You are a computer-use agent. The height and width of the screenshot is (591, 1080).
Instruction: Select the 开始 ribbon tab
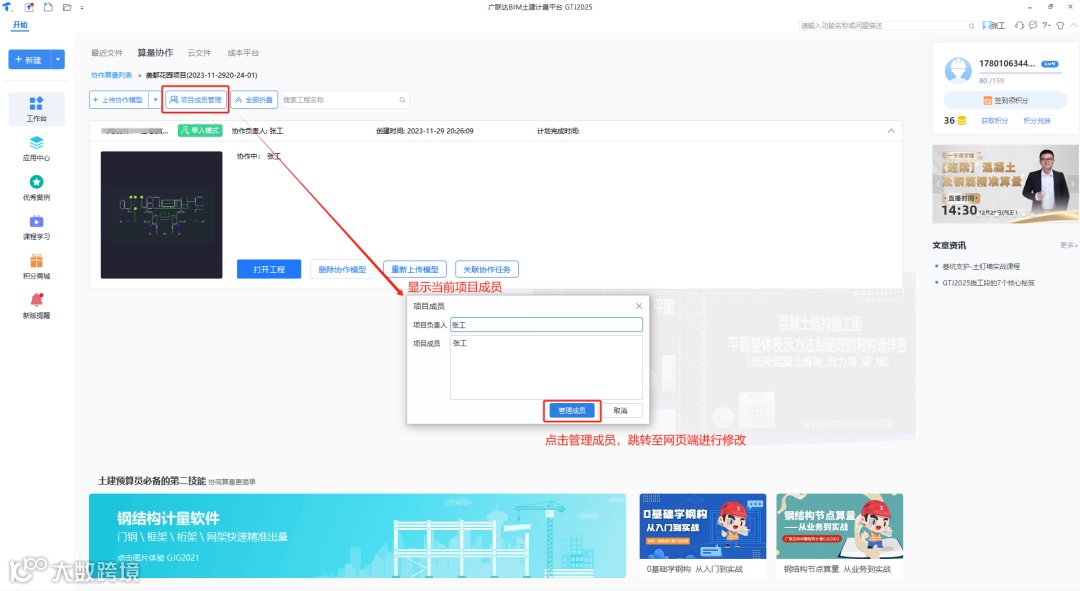[20, 25]
